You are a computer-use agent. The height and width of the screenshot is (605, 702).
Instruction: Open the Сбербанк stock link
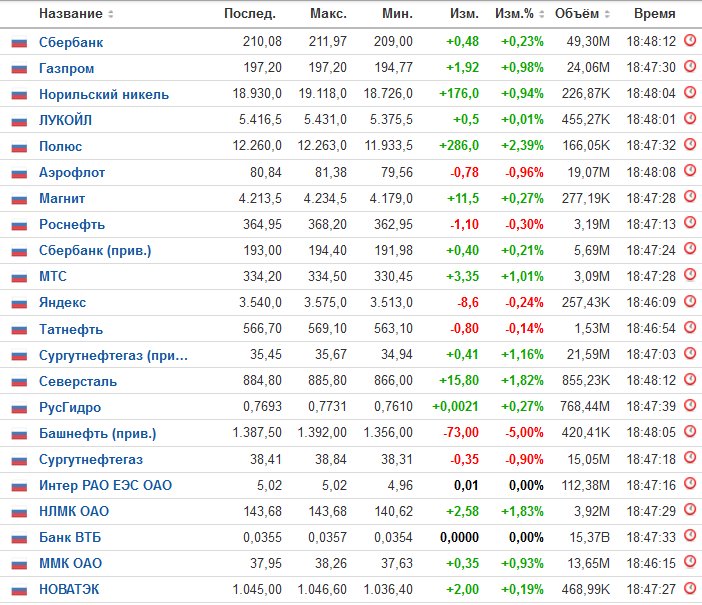click(71, 43)
